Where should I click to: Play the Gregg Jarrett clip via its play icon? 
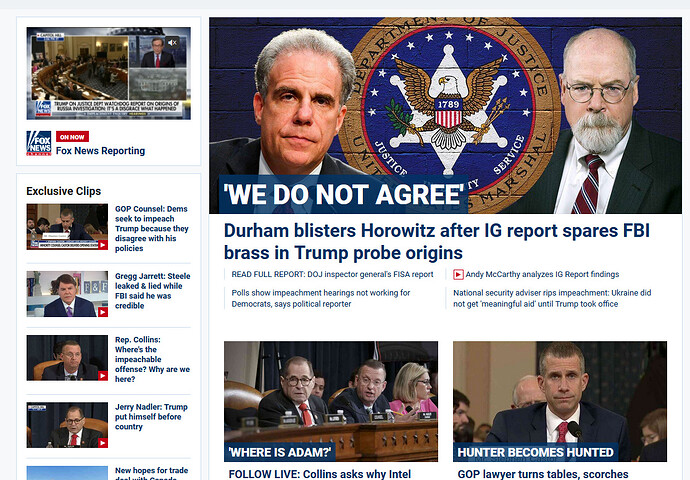click(103, 312)
